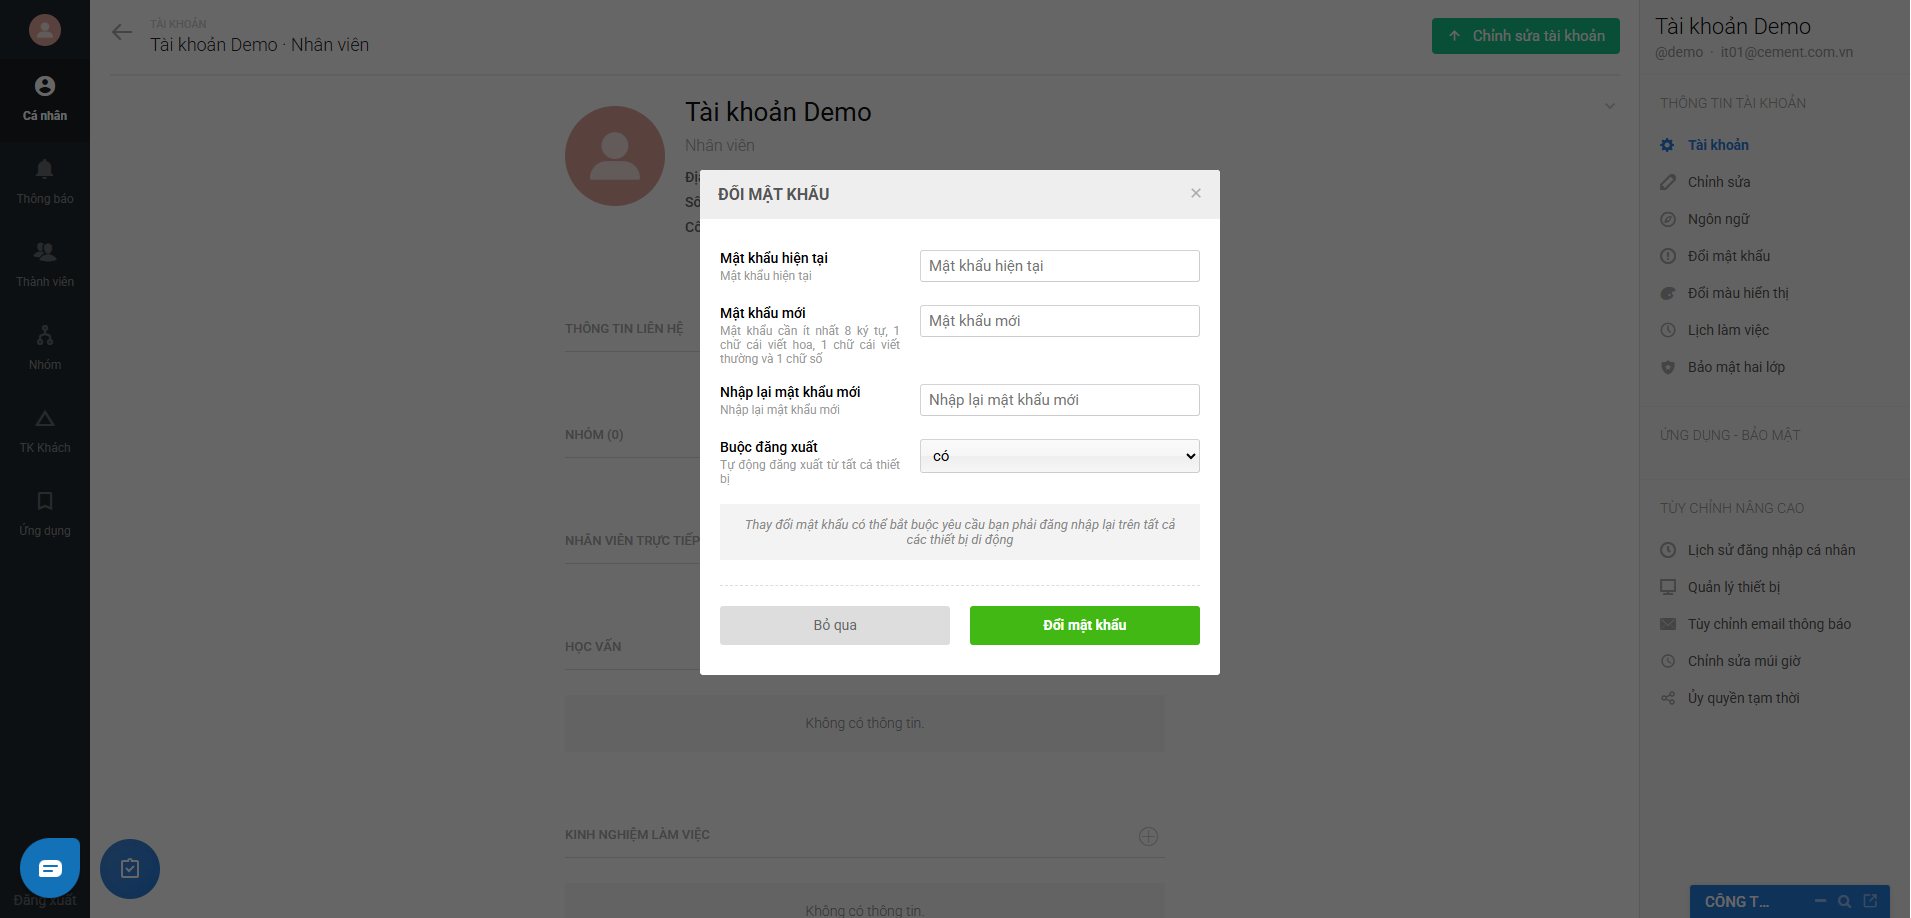Viewport: 1911px width, 918px height.
Task: Click the blue chat bubble icon
Action: pyautogui.click(x=50, y=867)
